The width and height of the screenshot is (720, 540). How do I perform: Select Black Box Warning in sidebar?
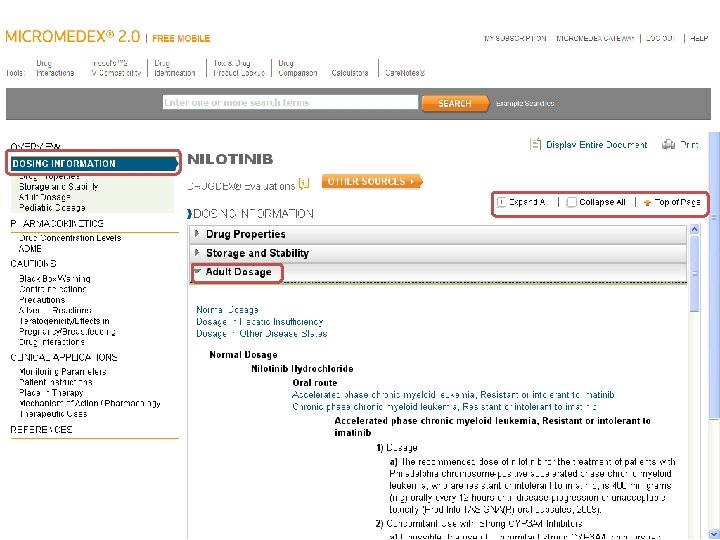(x=55, y=279)
